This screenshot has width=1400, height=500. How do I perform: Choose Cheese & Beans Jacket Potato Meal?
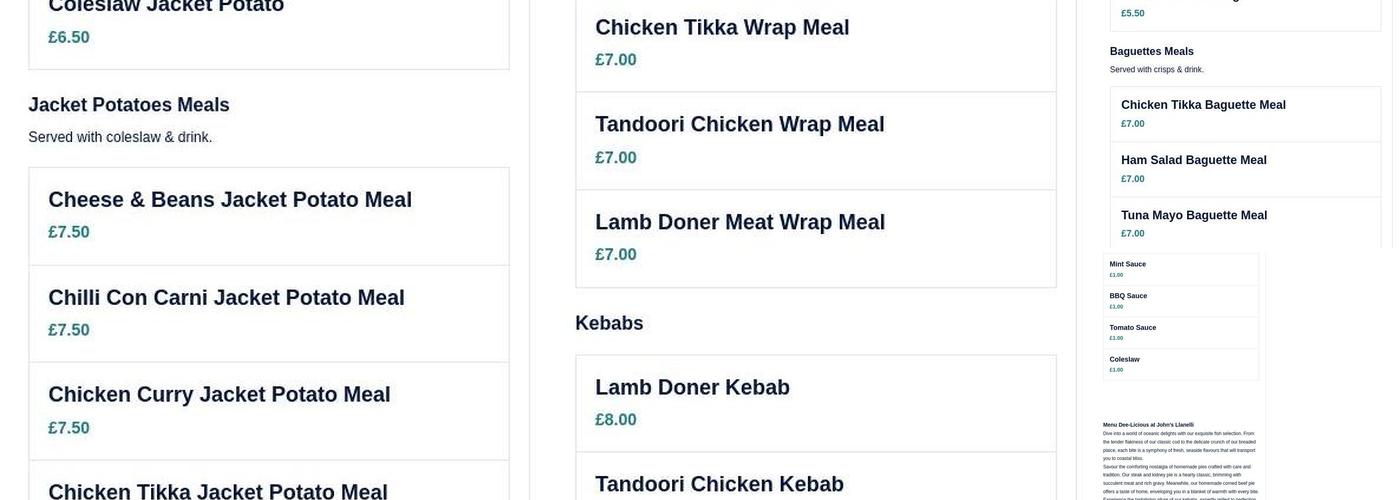tap(268, 215)
